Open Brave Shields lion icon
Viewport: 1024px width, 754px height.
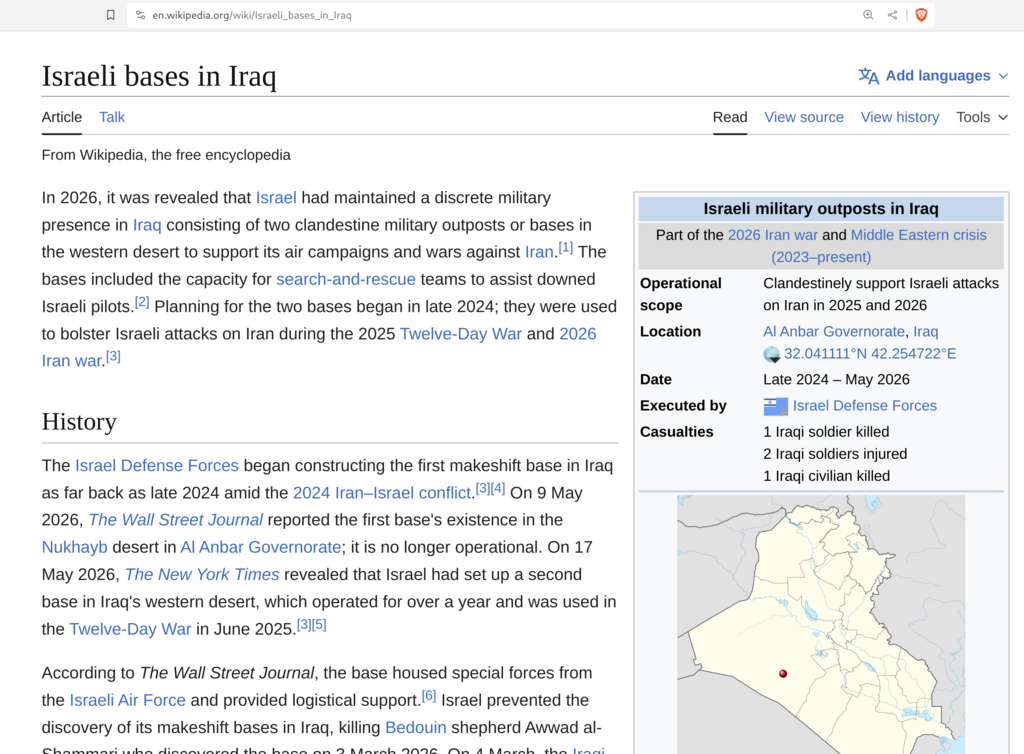[921, 15]
